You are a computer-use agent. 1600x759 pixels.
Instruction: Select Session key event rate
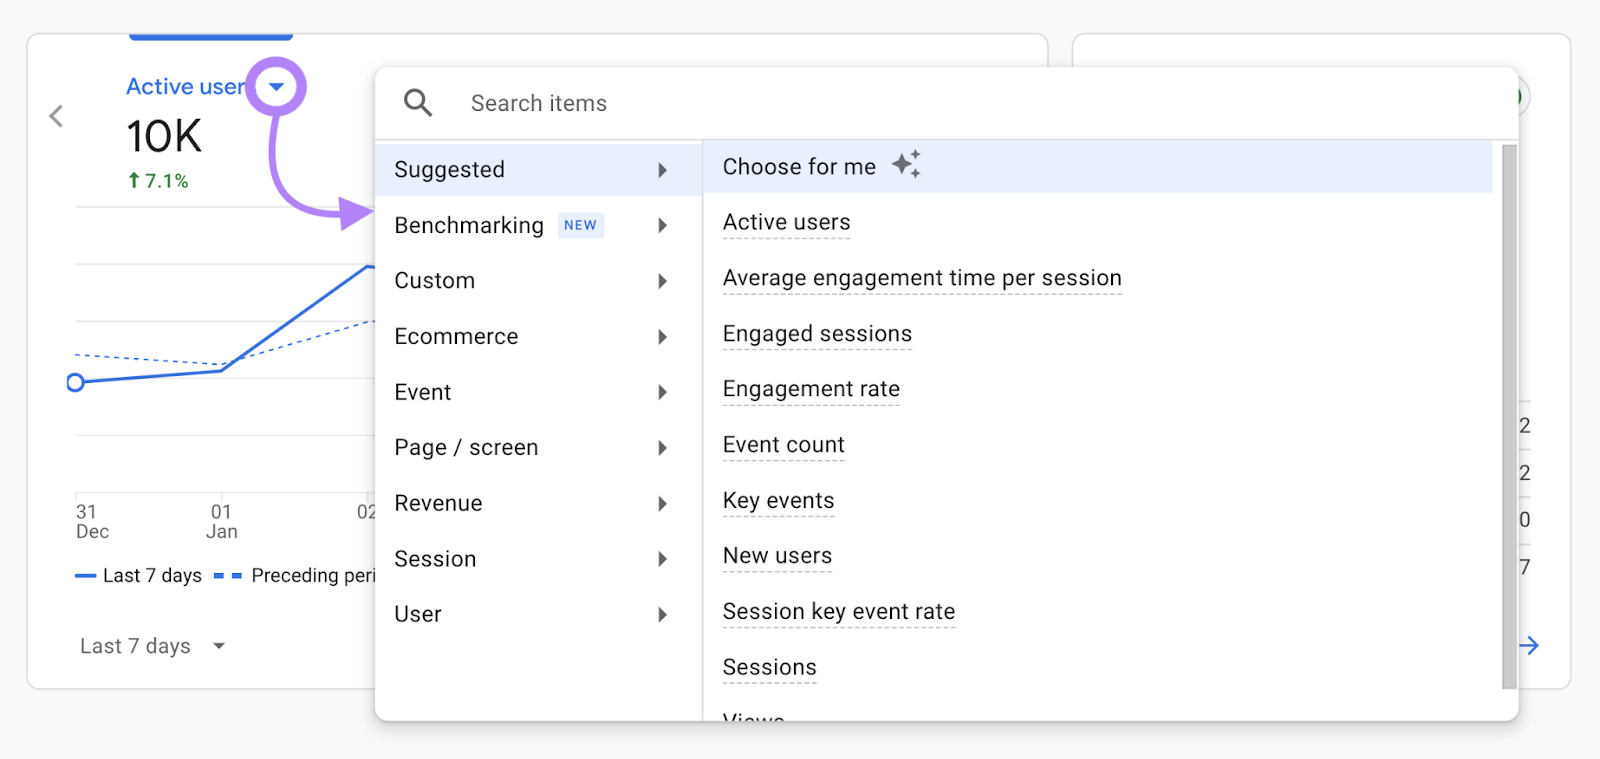[x=838, y=612]
